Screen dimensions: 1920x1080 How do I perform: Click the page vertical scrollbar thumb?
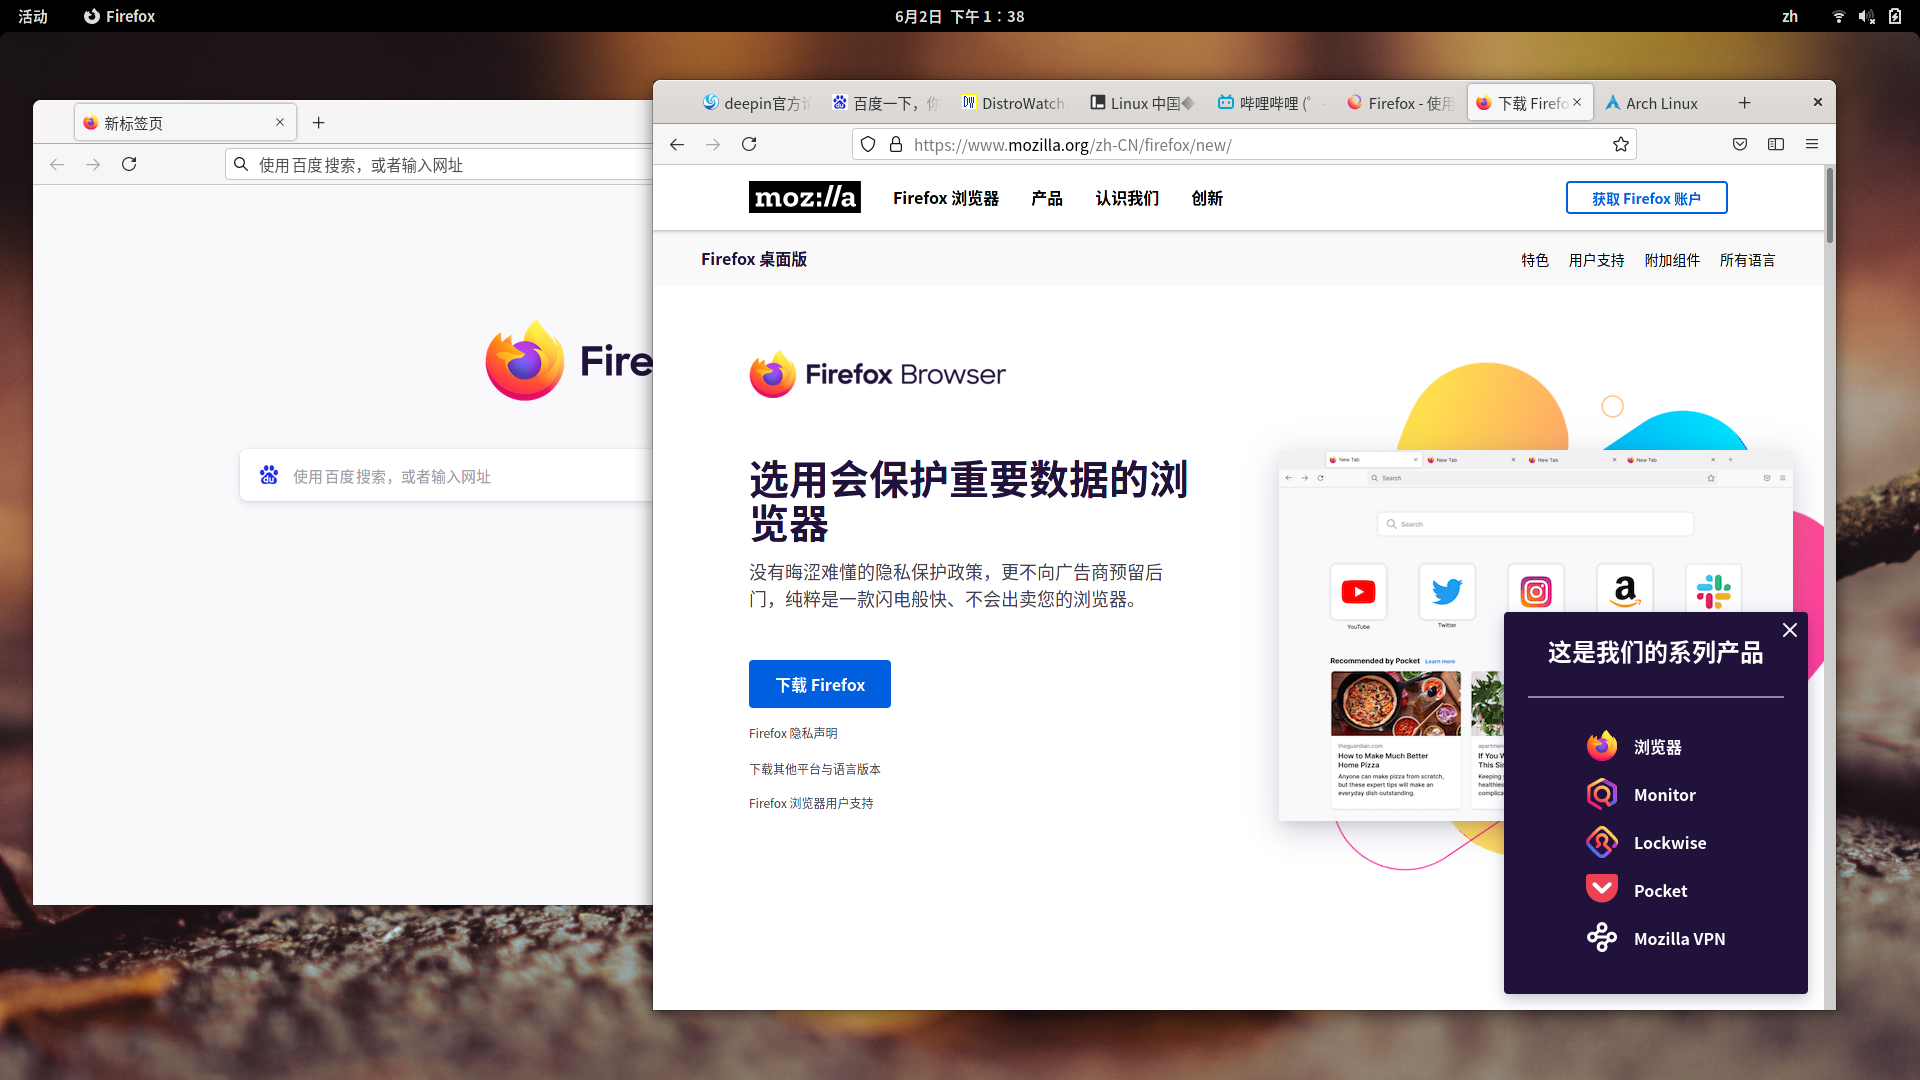1829,205
